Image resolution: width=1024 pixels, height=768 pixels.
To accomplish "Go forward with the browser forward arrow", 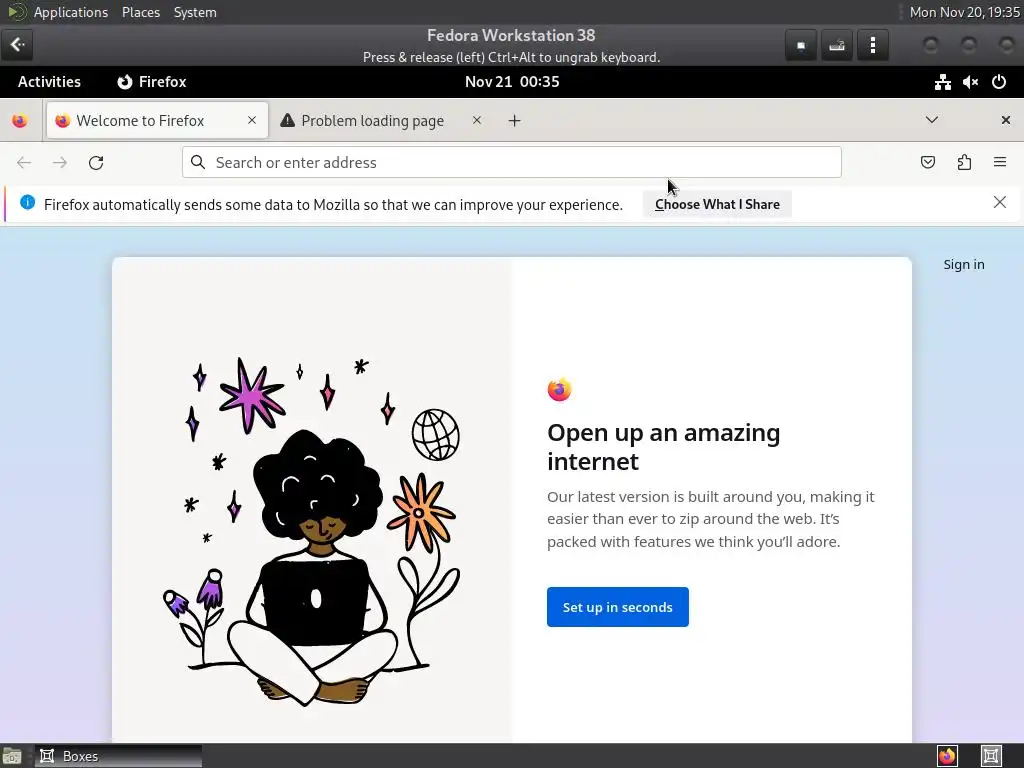I will pyautogui.click(x=59, y=163).
